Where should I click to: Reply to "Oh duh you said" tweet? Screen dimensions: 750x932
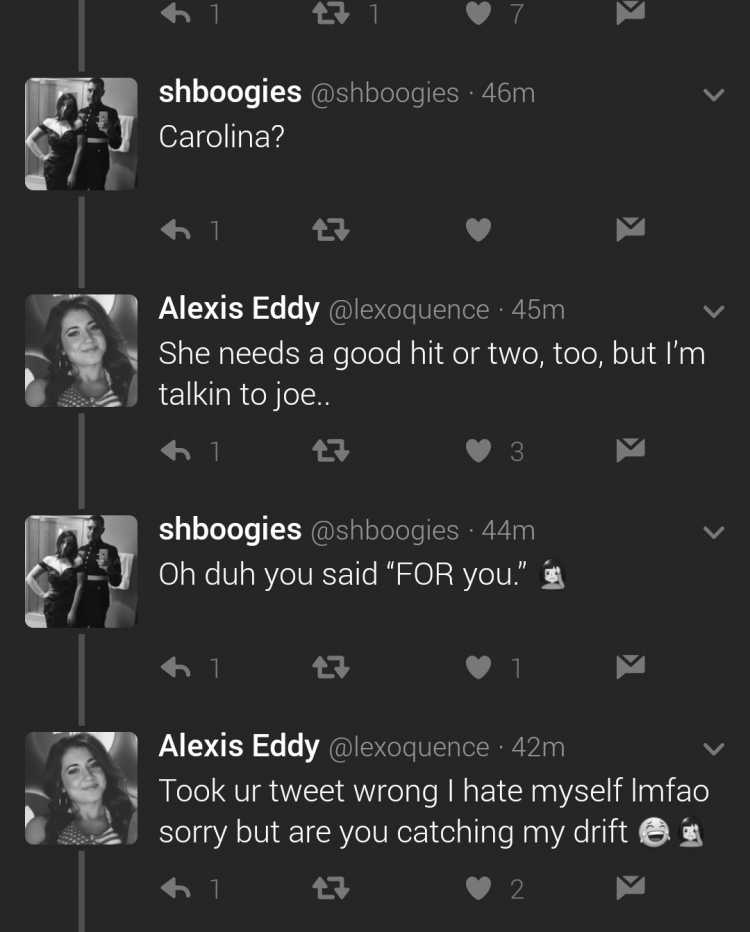pos(176,668)
